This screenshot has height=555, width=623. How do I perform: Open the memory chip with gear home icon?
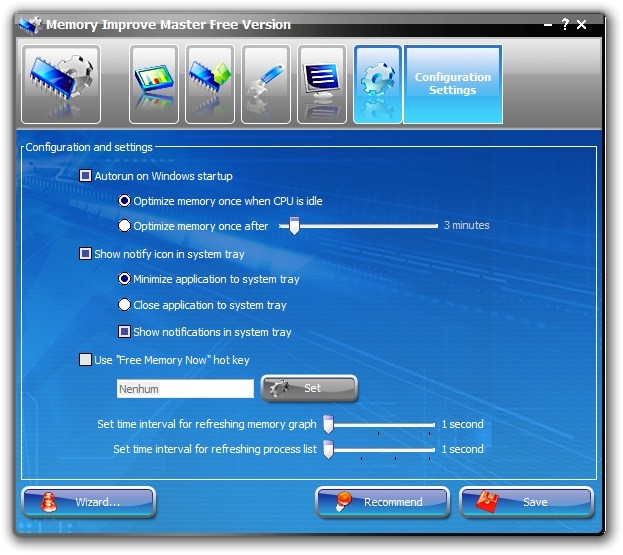(61, 84)
